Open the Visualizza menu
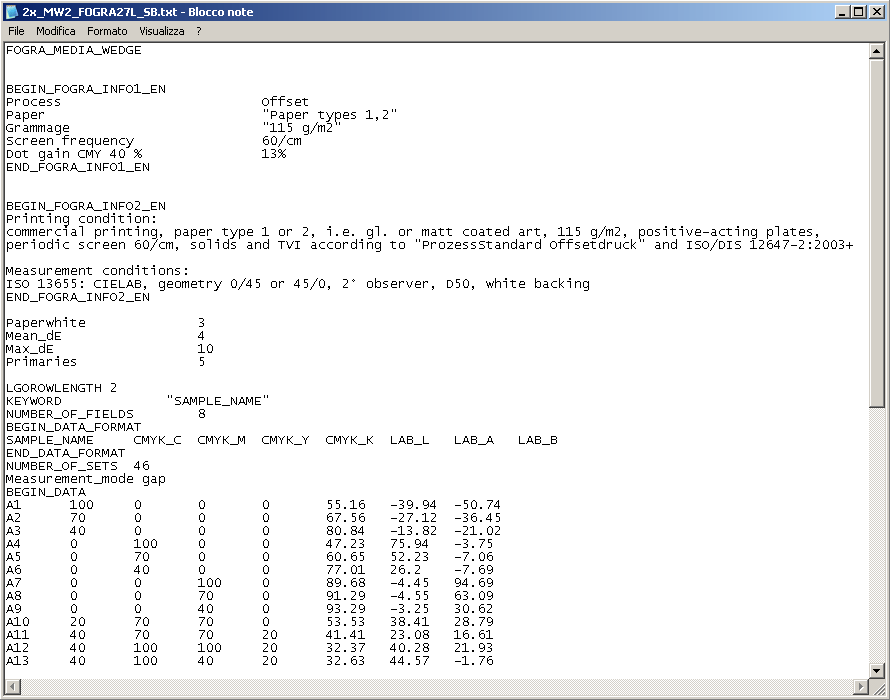 click(162, 31)
